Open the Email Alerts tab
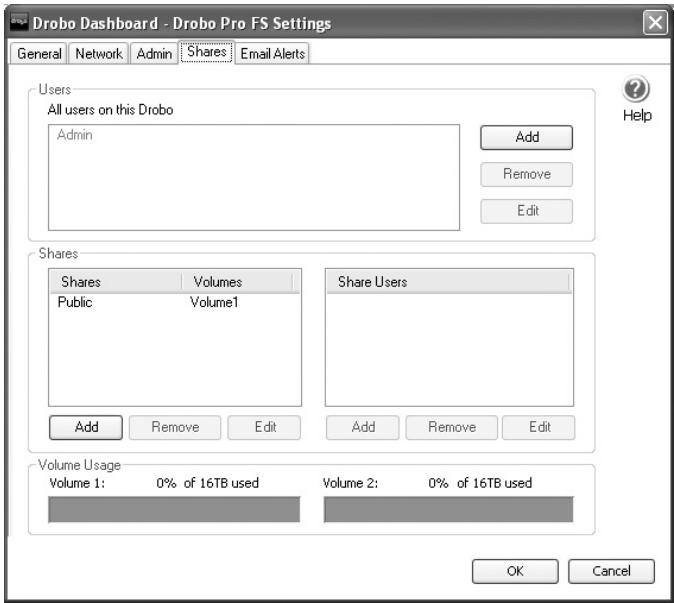The height and width of the screenshot is (603, 674). [x=273, y=54]
